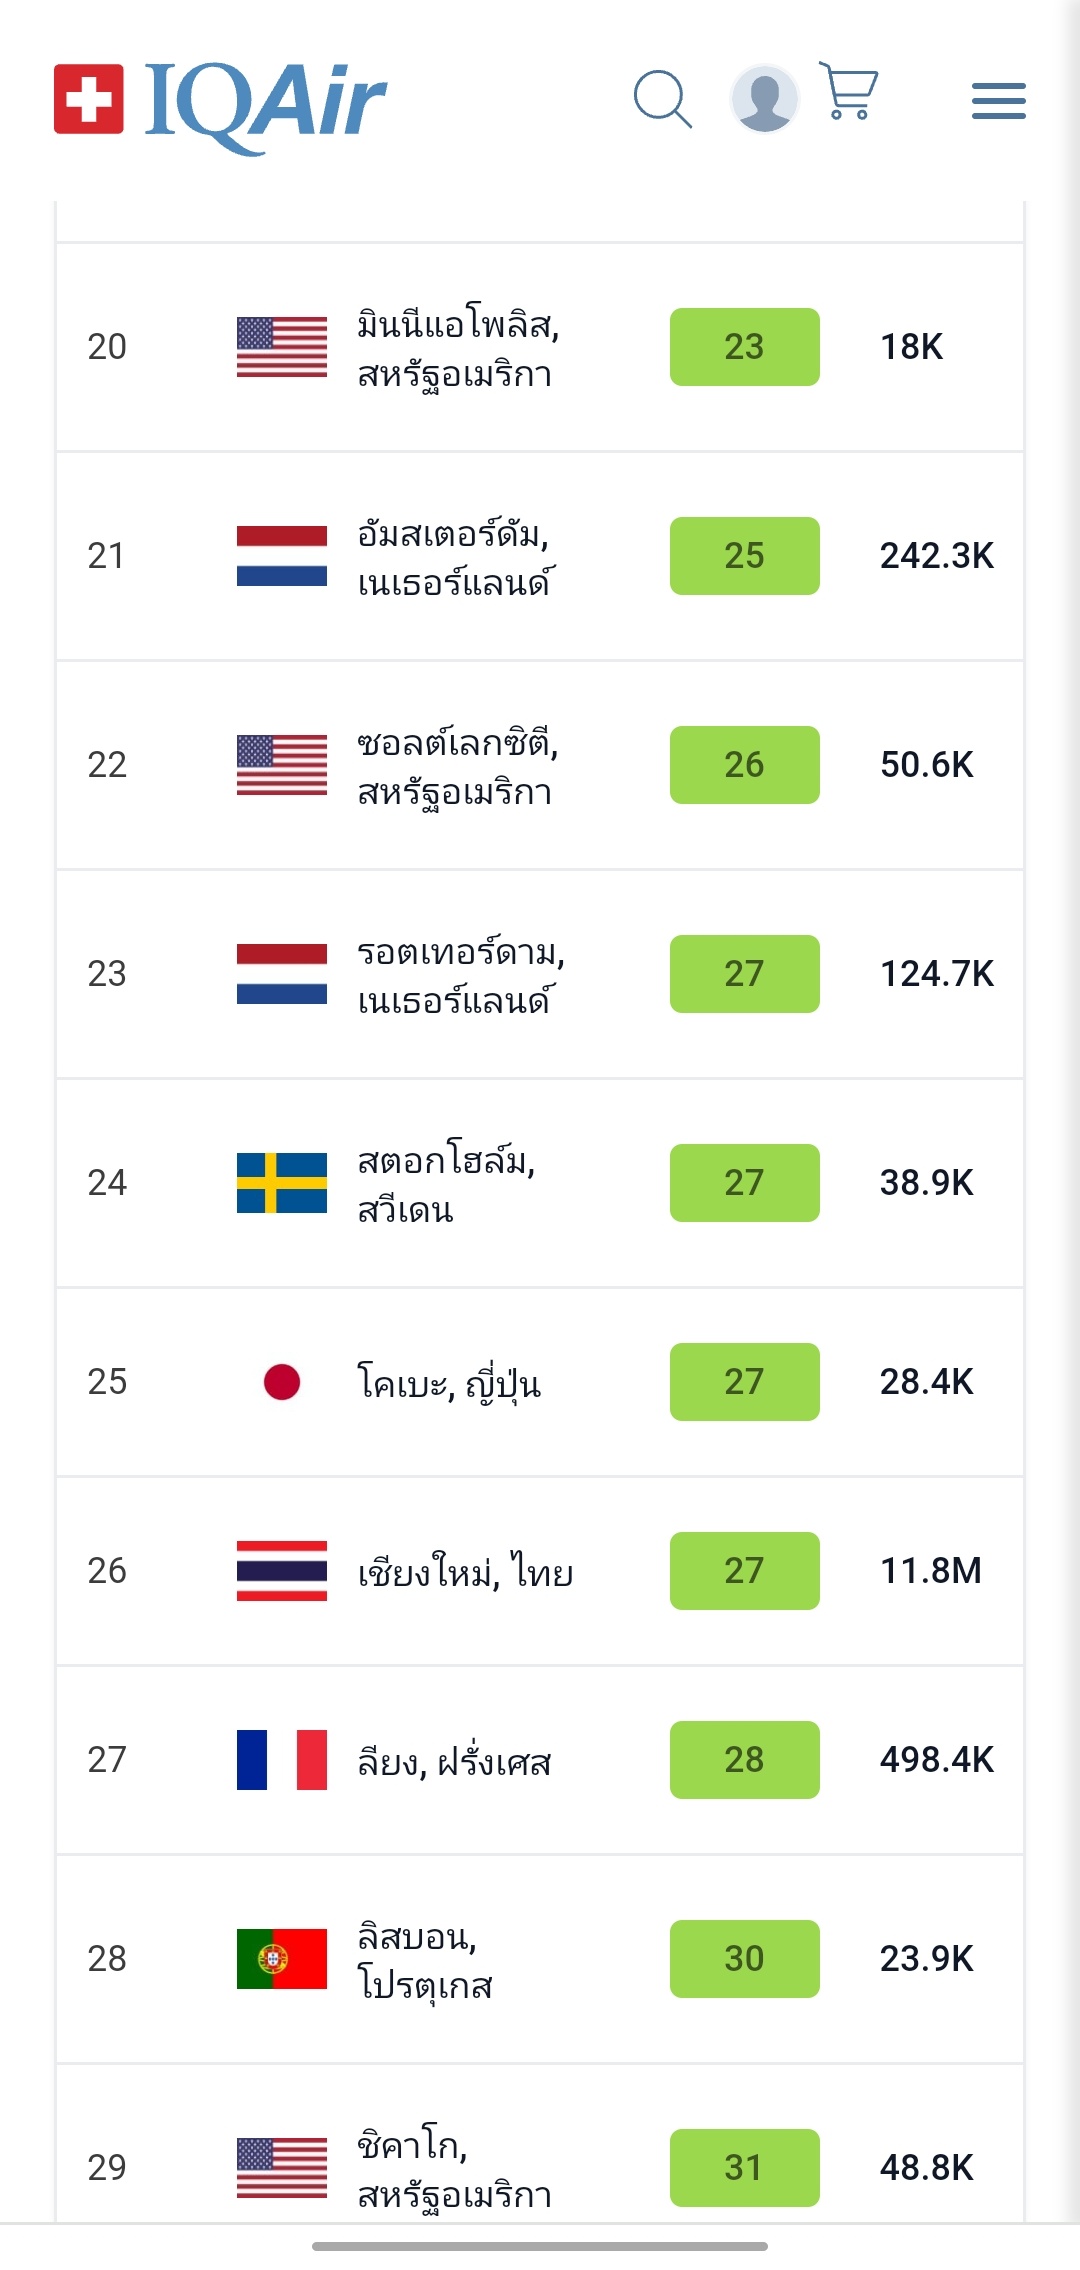Select the Thailand flag for Chiang Mai
1080x2270 pixels.
point(282,1571)
